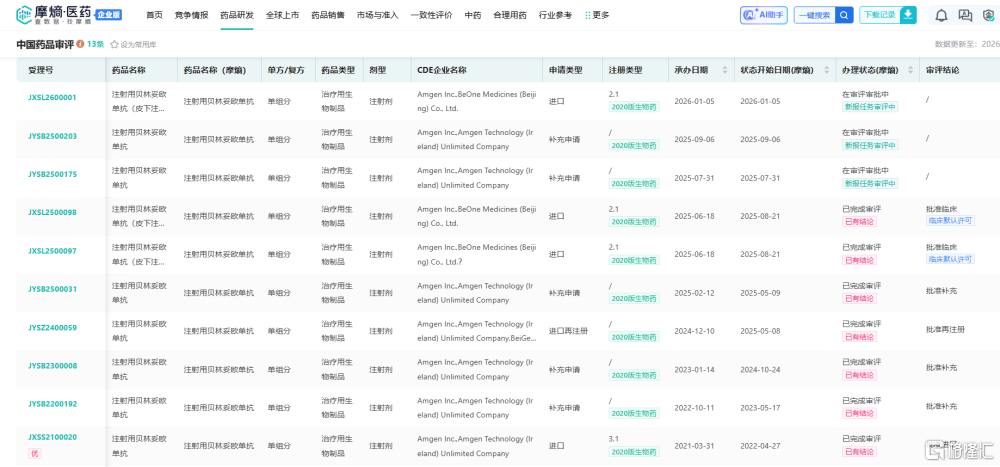The width and height of the screenshot is (1000, 467).
Task: Click date 2025-05-09 in JYSB2500031 row
Action: pos(761,292)
